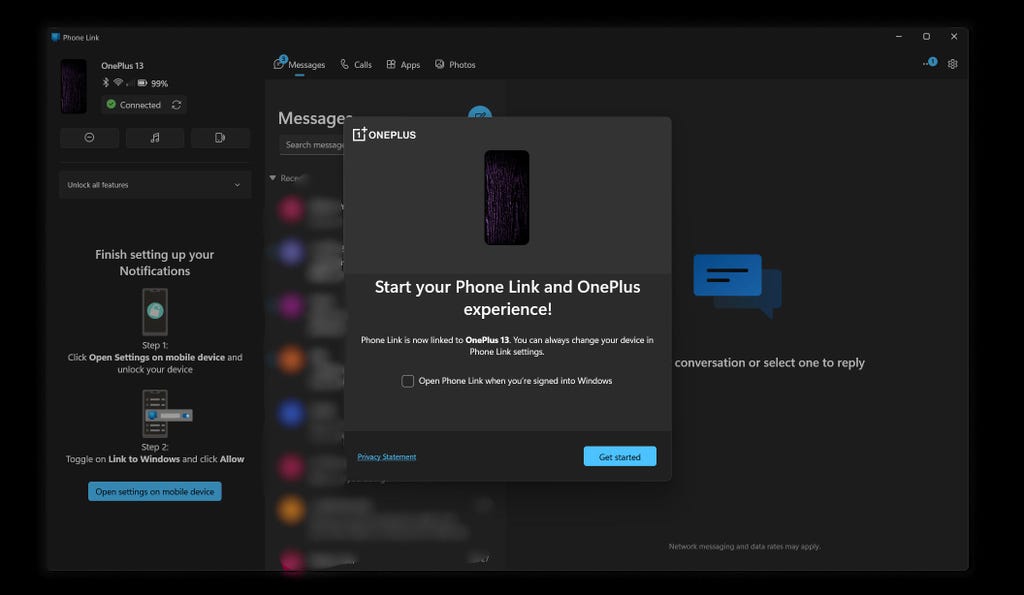This screenshot has width=1024, height=595.
Task: Go to the Photos tab
Action: pyautogui.click(x=455, y=65)
